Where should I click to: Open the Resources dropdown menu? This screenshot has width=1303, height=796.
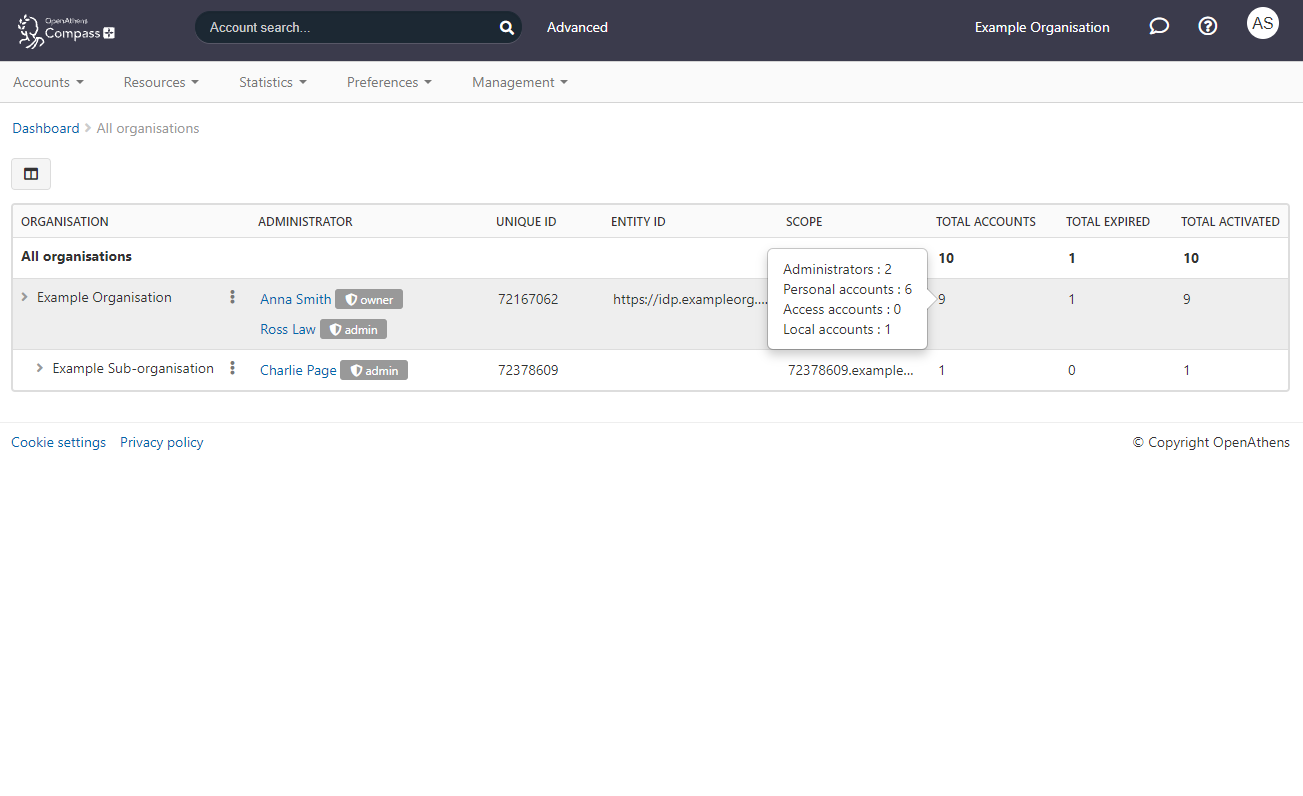click(x=161, y=82)
